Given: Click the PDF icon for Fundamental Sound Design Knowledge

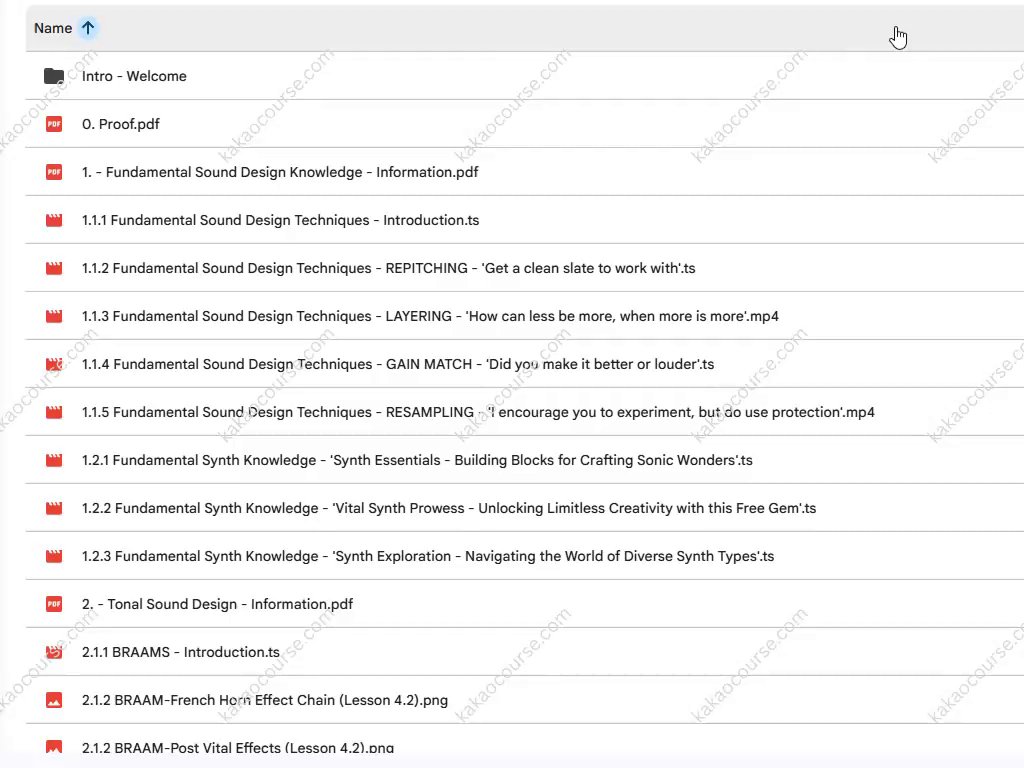Looking at the screenshot, I should [54, 172].
